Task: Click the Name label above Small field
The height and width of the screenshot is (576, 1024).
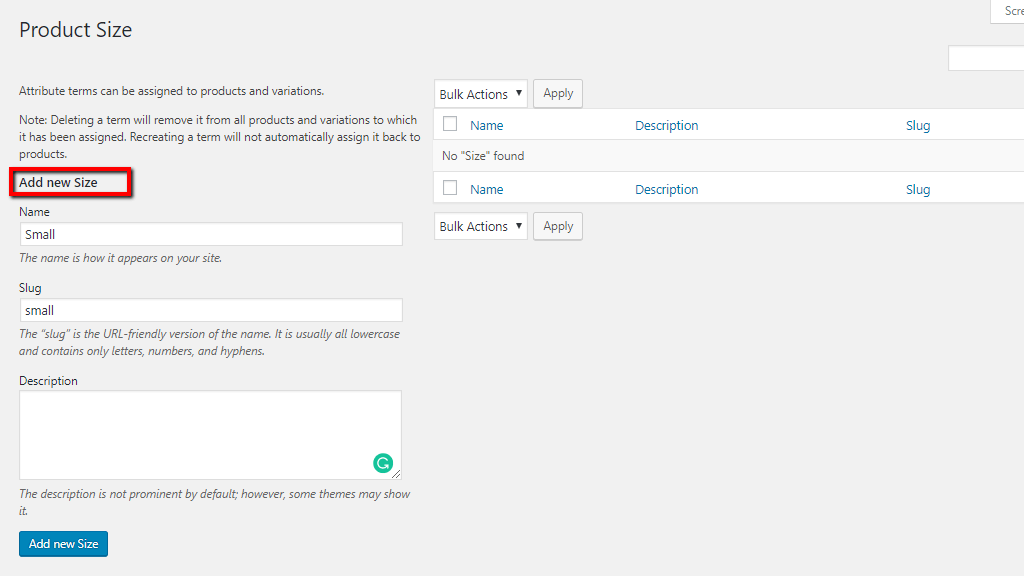Action: point(34,212)
